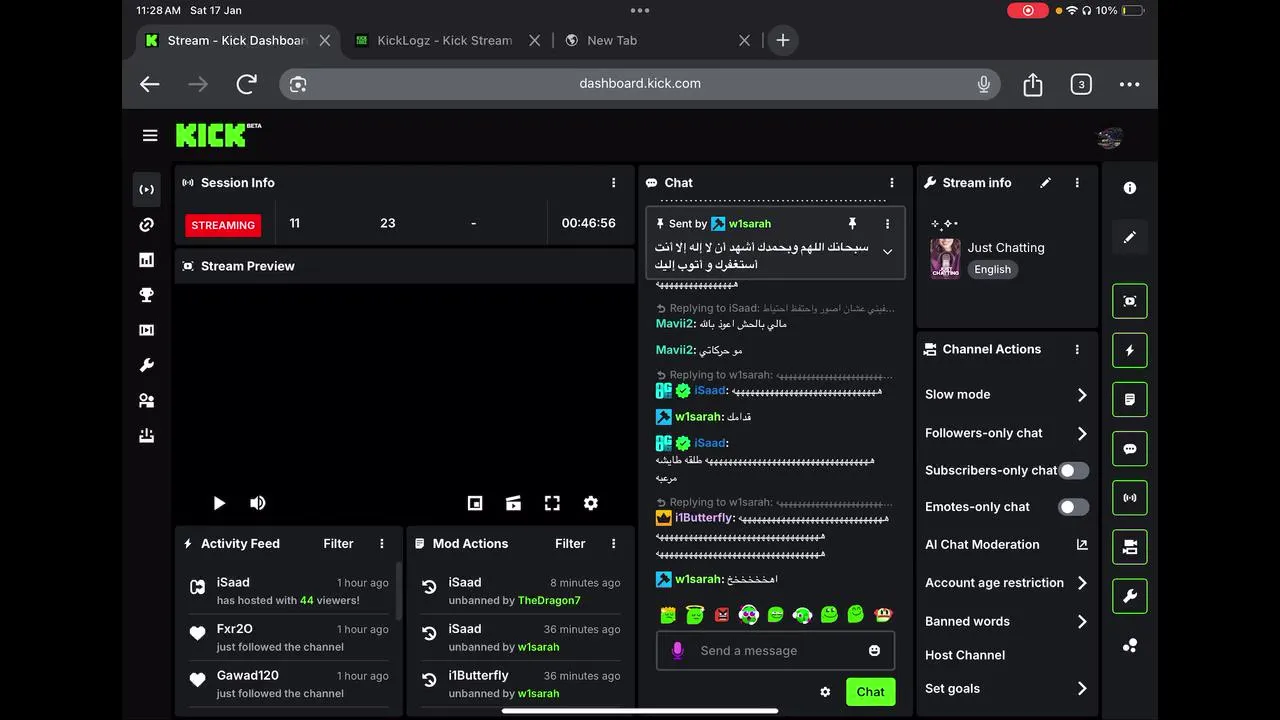1280x720 pixels.
Task: Toggle Emotes-only chat switch
Action: 1074,507
